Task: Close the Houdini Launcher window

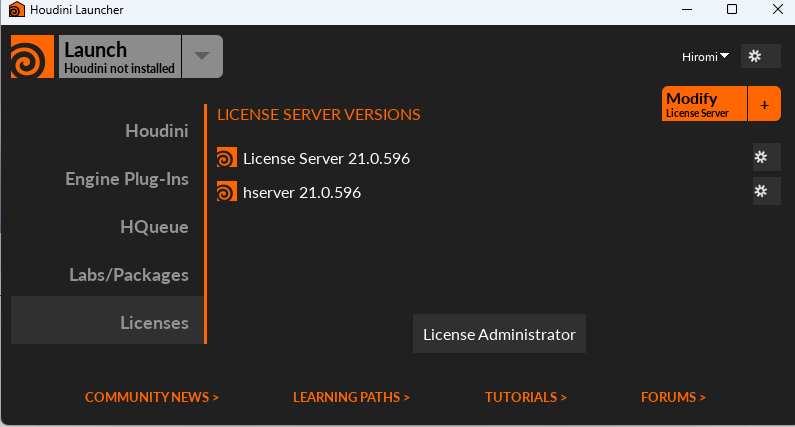Action: coord(778,9)
